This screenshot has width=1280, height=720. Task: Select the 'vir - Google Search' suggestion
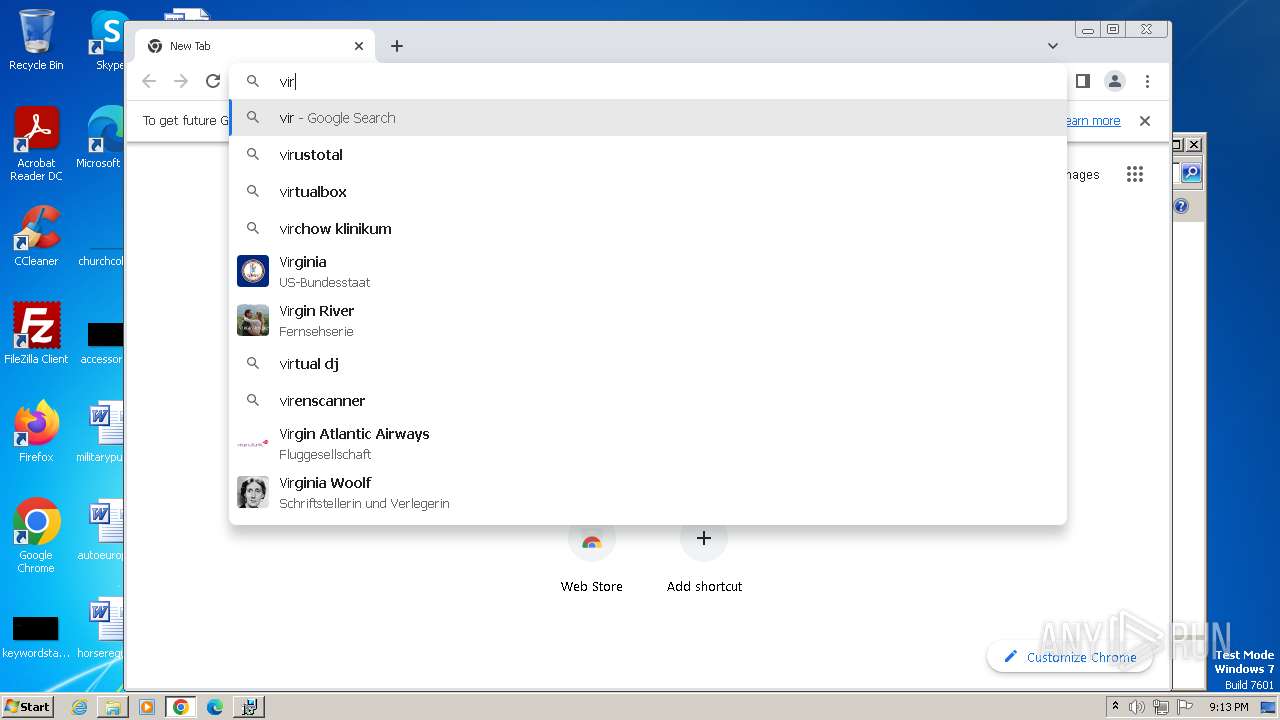point(648,118)
